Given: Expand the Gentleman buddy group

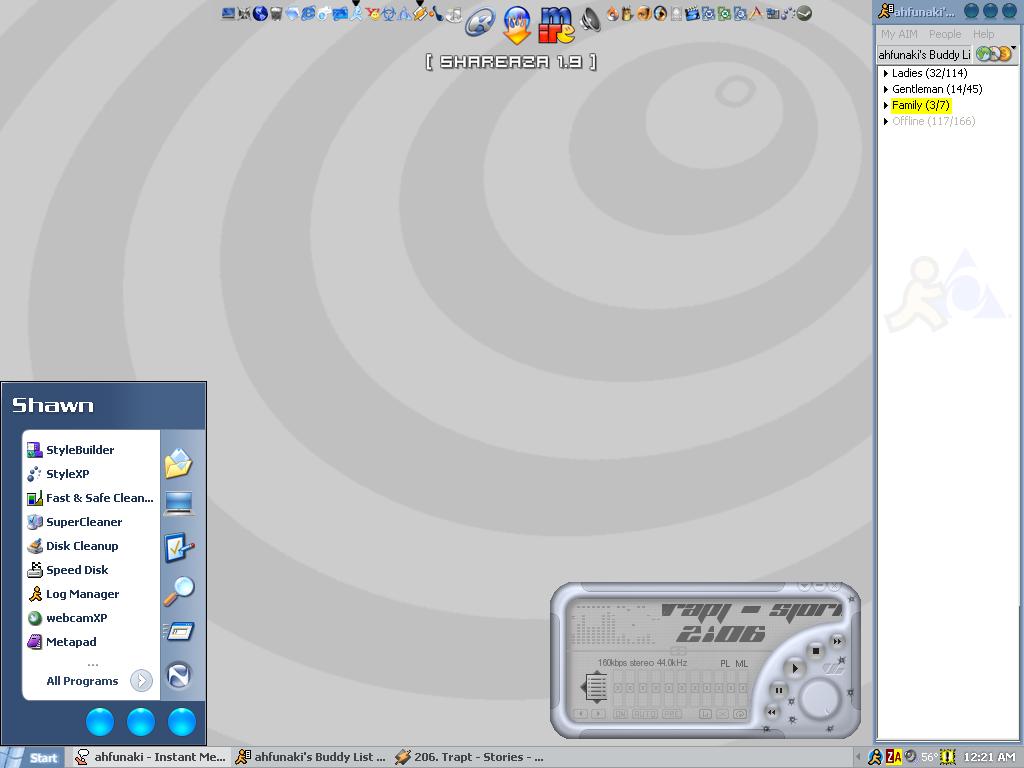Looking at the screenshot, I should pyautogui.click(x=886, y=89).
